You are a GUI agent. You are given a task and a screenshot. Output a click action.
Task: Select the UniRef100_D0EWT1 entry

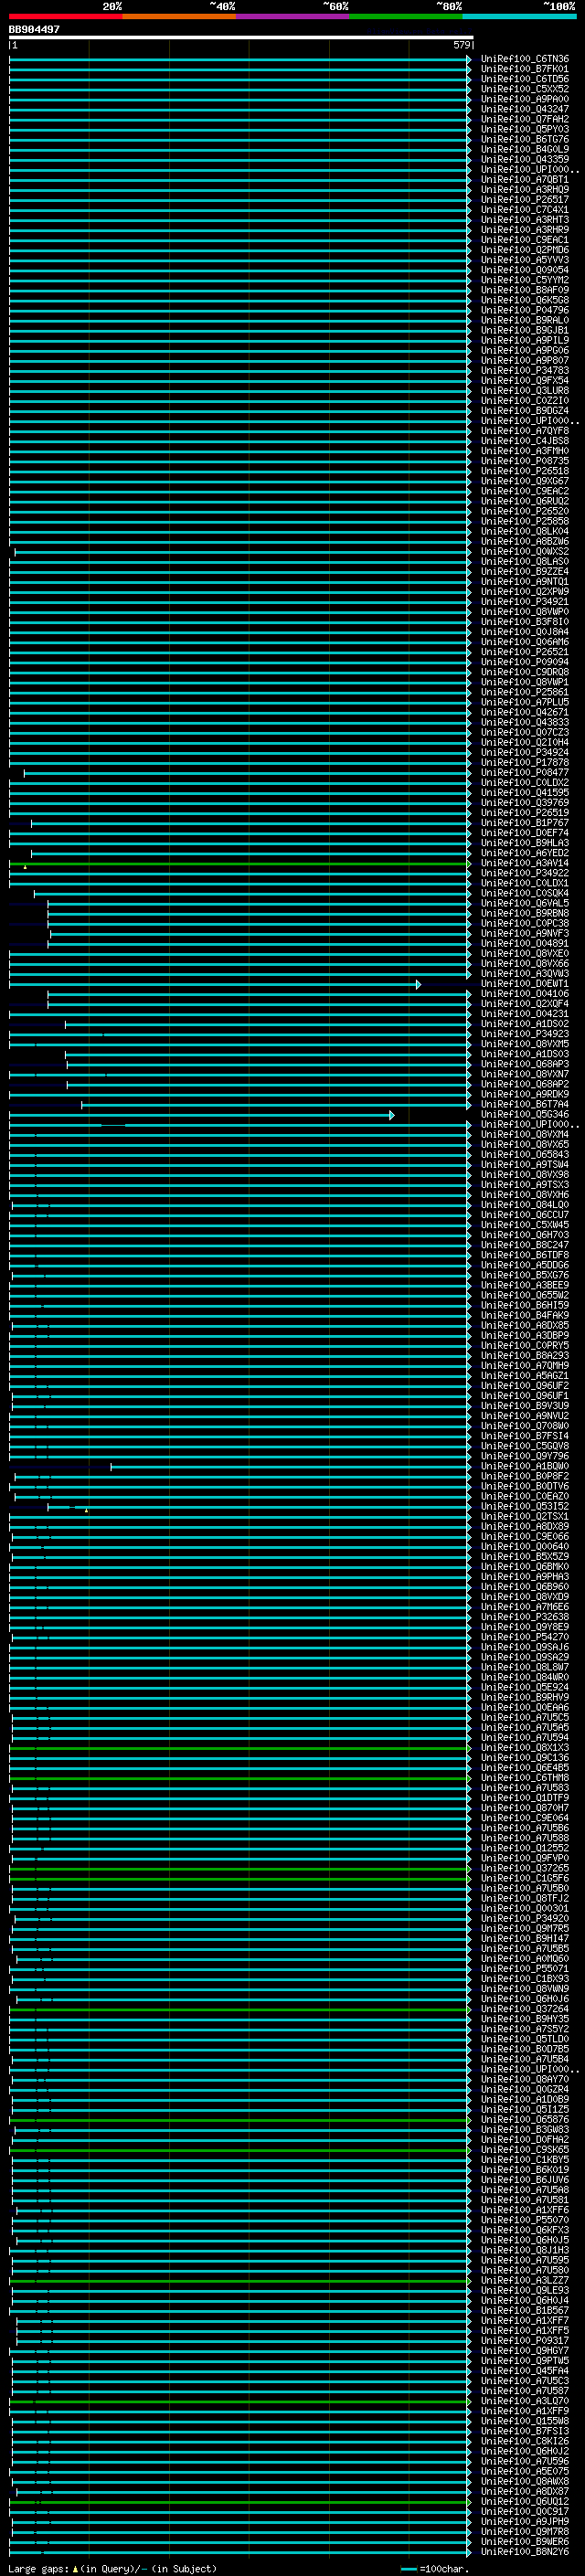(525, 984)
